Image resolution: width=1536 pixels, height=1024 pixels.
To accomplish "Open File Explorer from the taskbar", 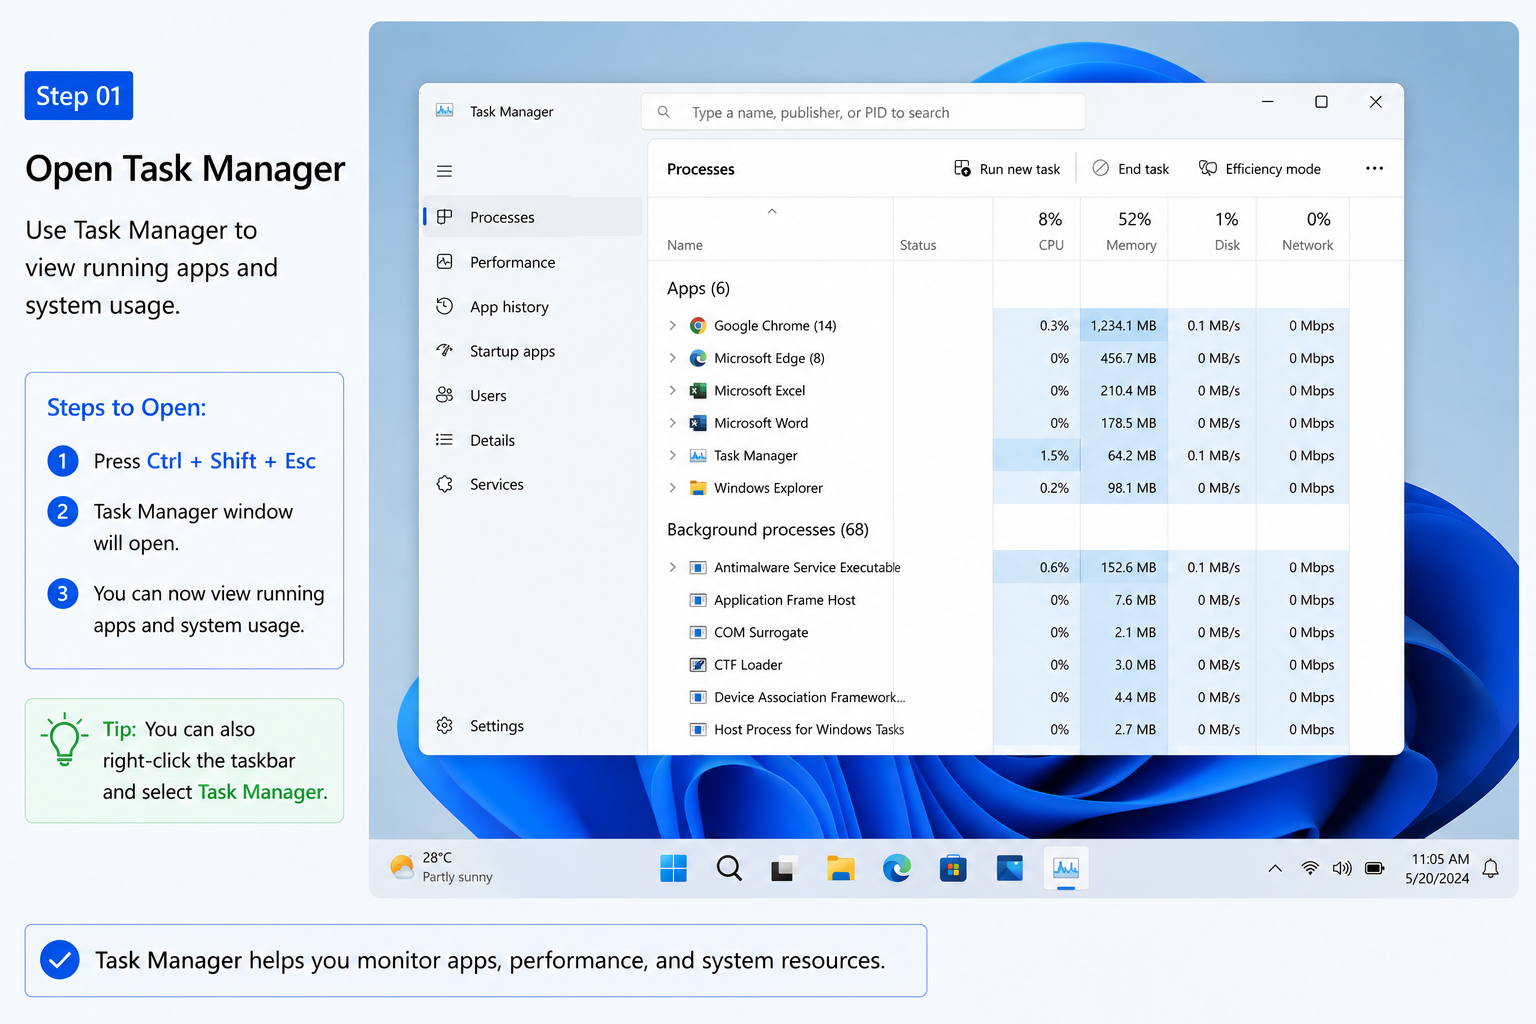I will tap(841, 868).
